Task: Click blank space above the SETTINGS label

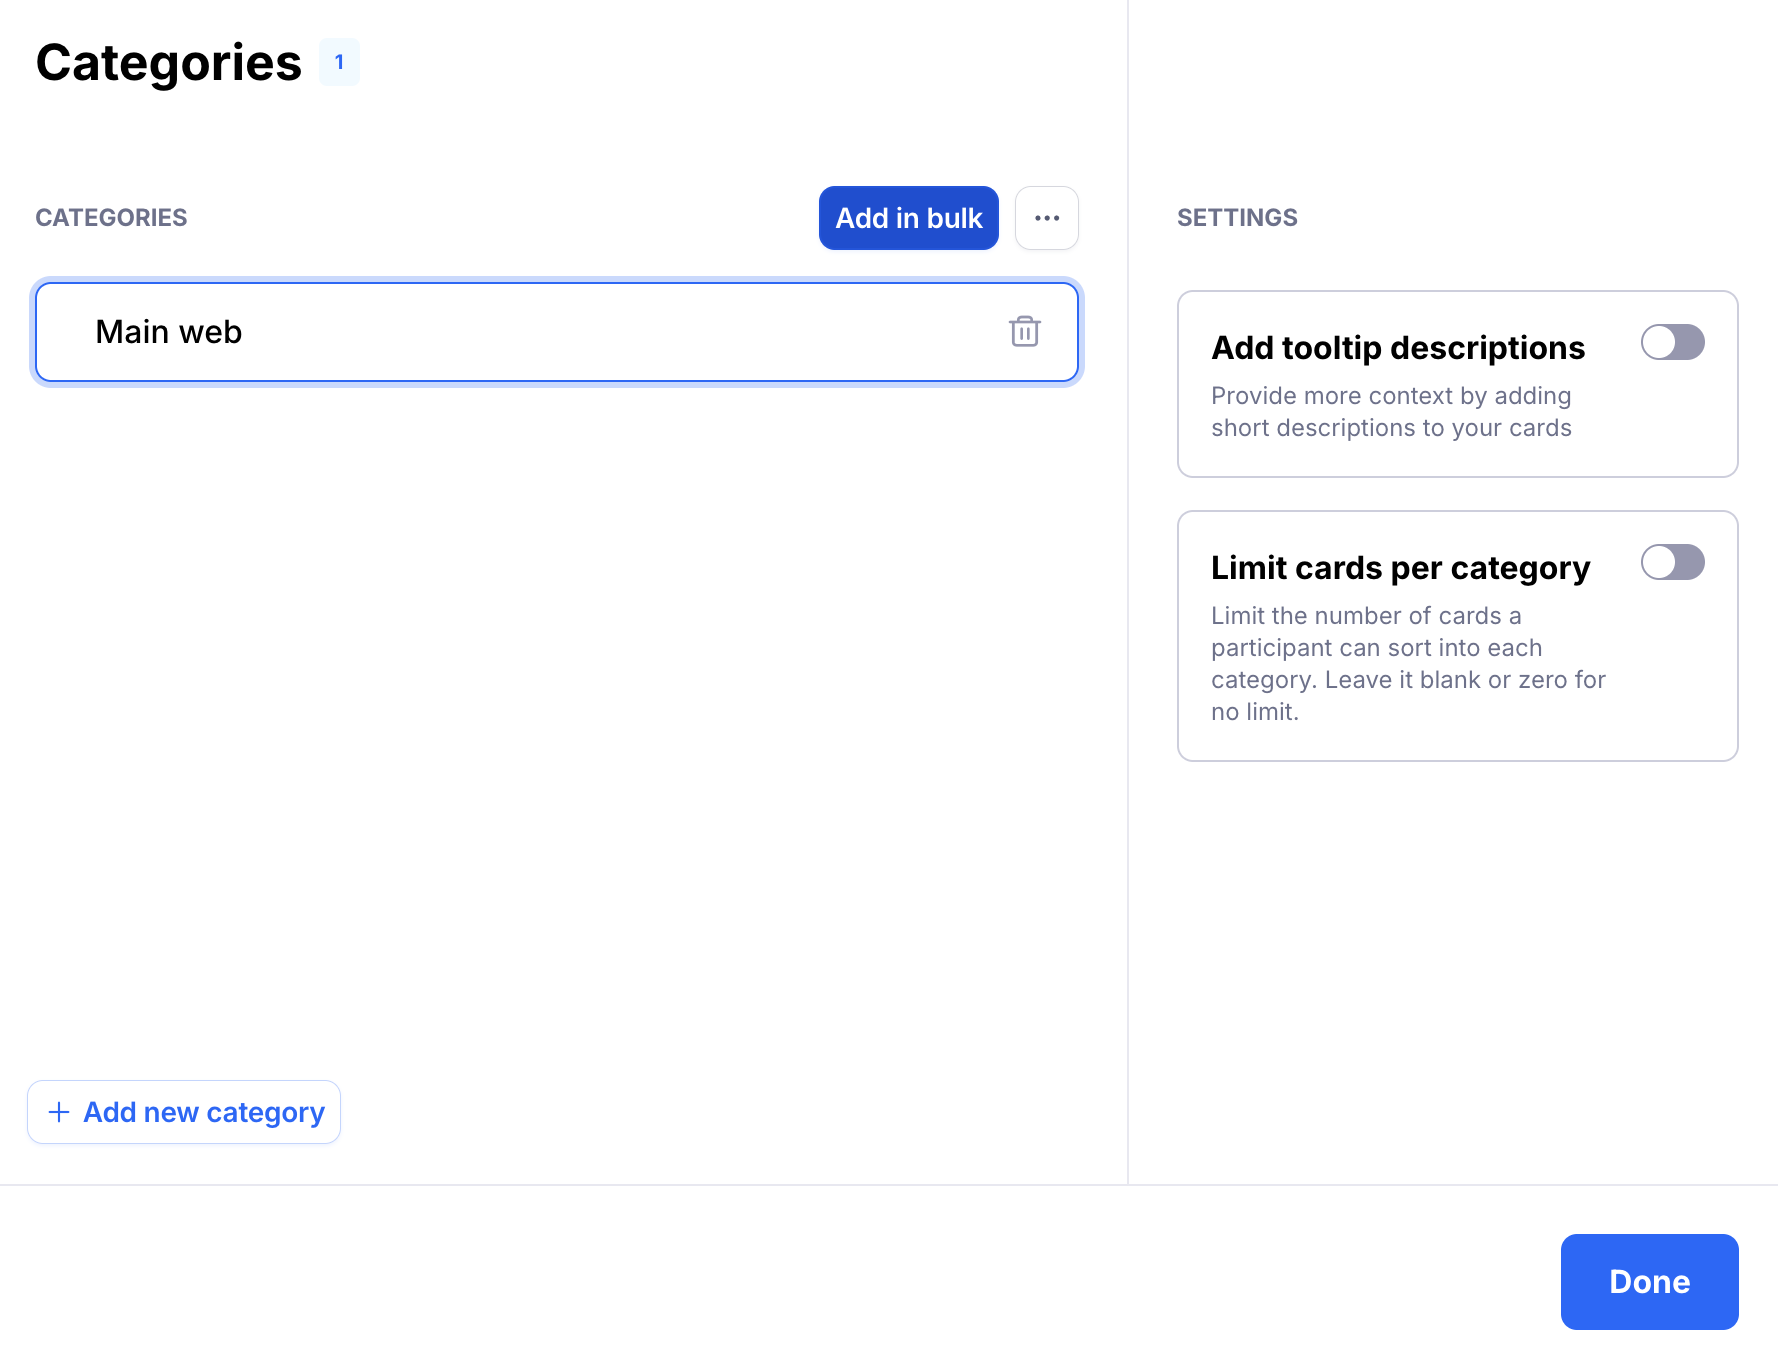Action: (x=1450, y=100)
